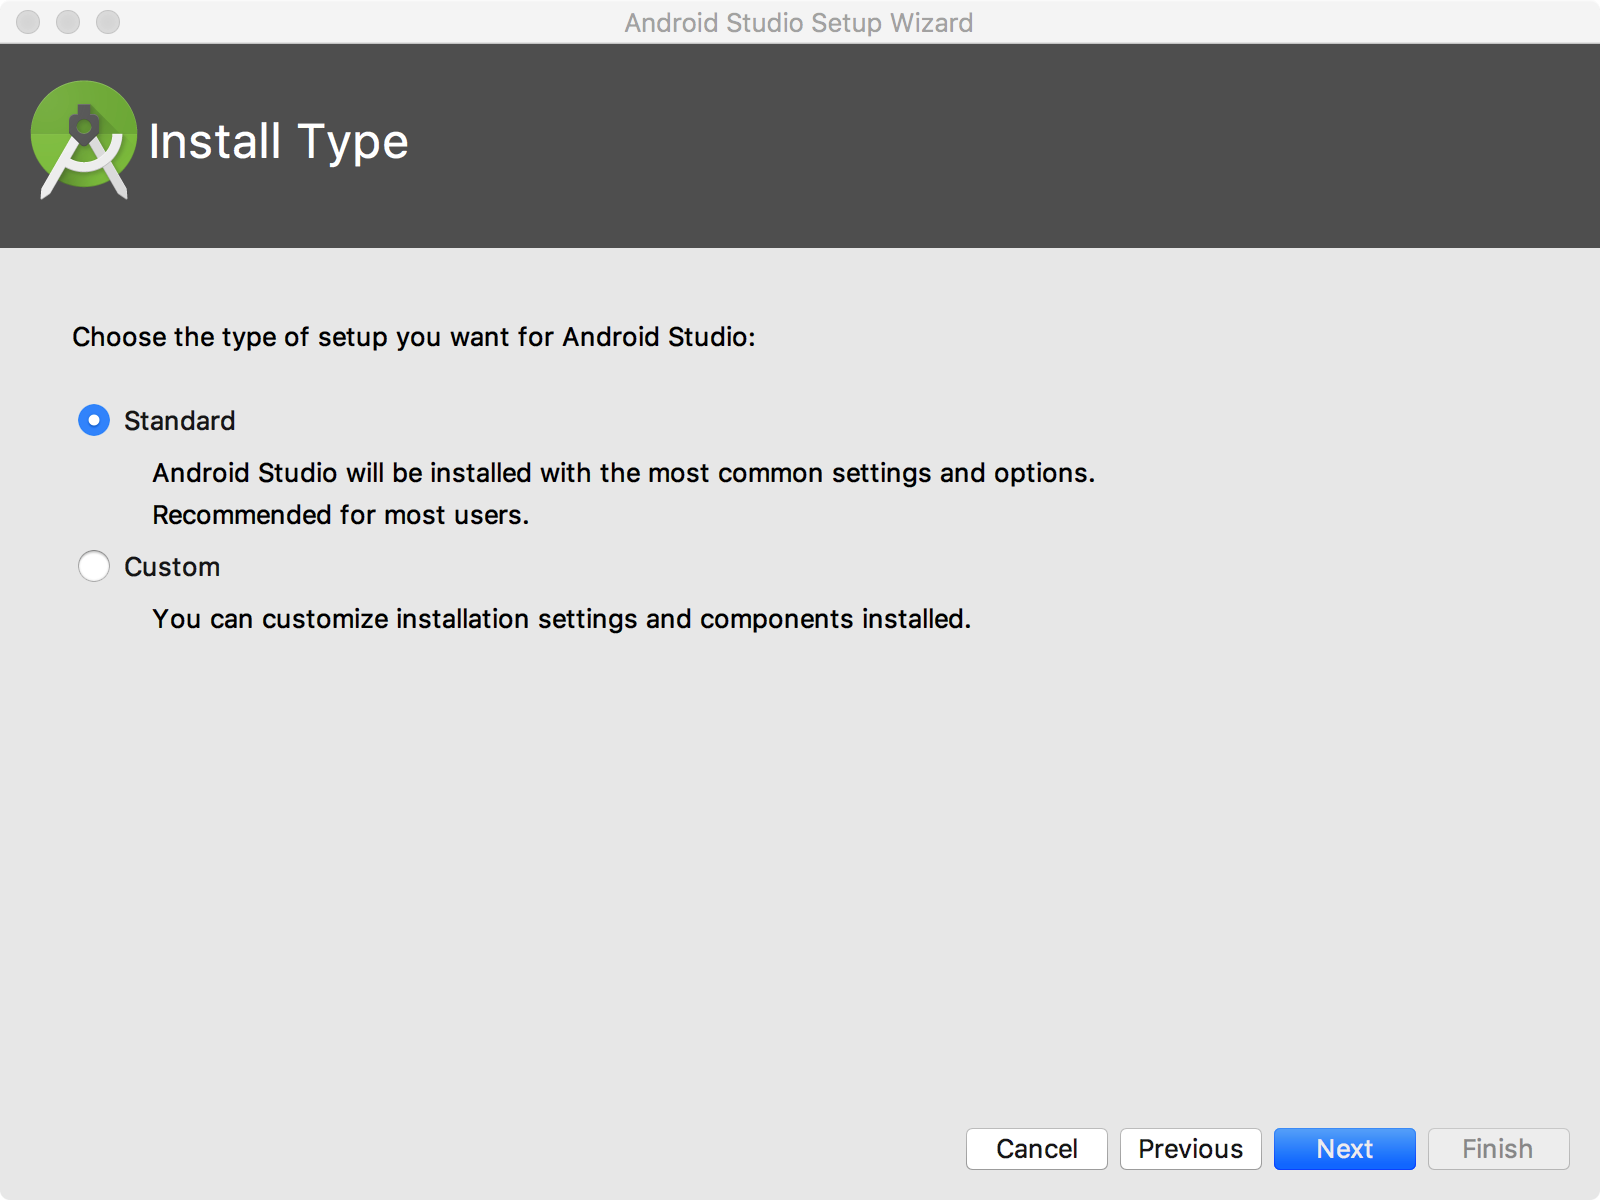Click 'Choose the type of setup' prompt
Image resolution: width=1600 pixels, height=1200 pixels.
[413, 337]
